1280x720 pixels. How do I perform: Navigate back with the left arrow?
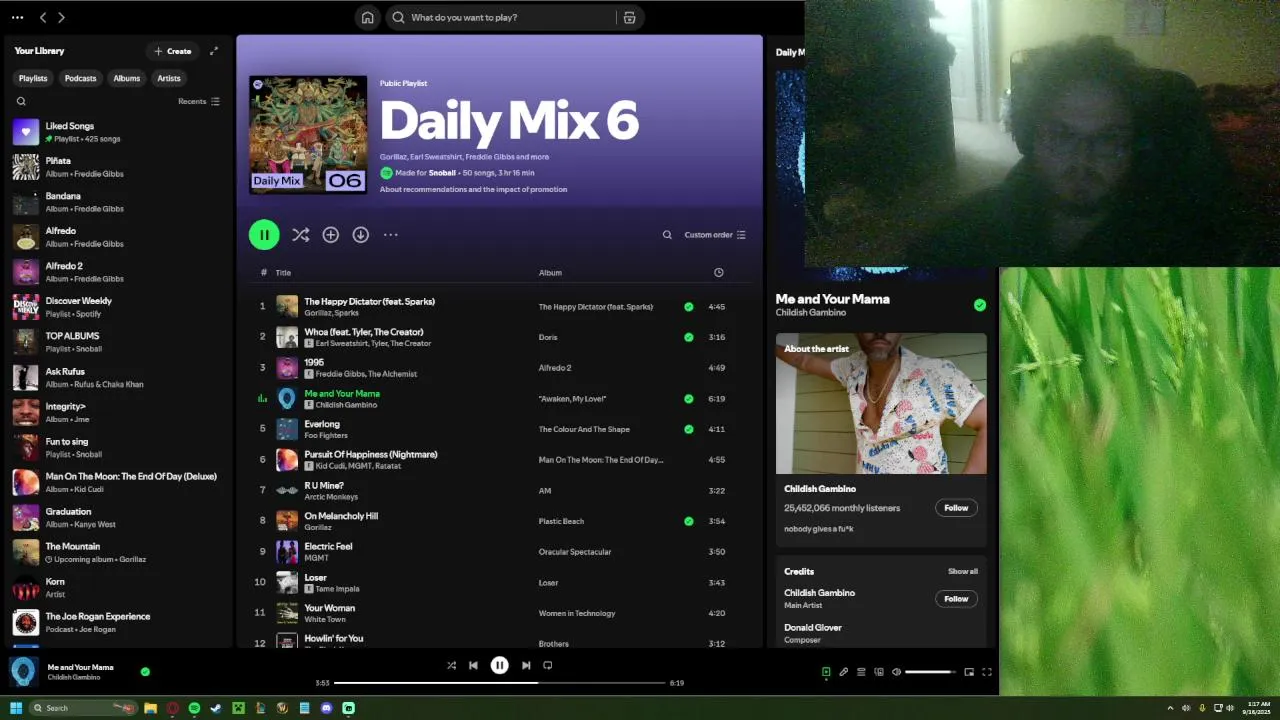[x=43, y=17]
